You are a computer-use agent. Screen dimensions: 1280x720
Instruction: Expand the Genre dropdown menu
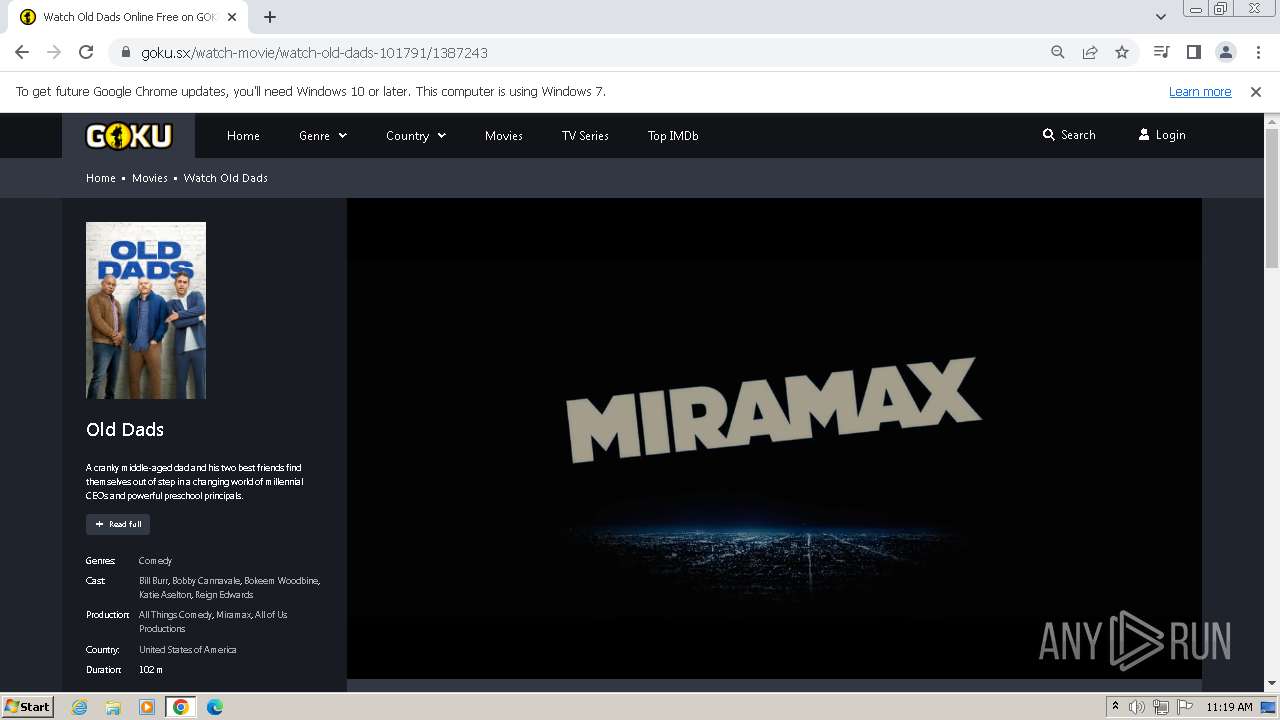pos(323,135)
